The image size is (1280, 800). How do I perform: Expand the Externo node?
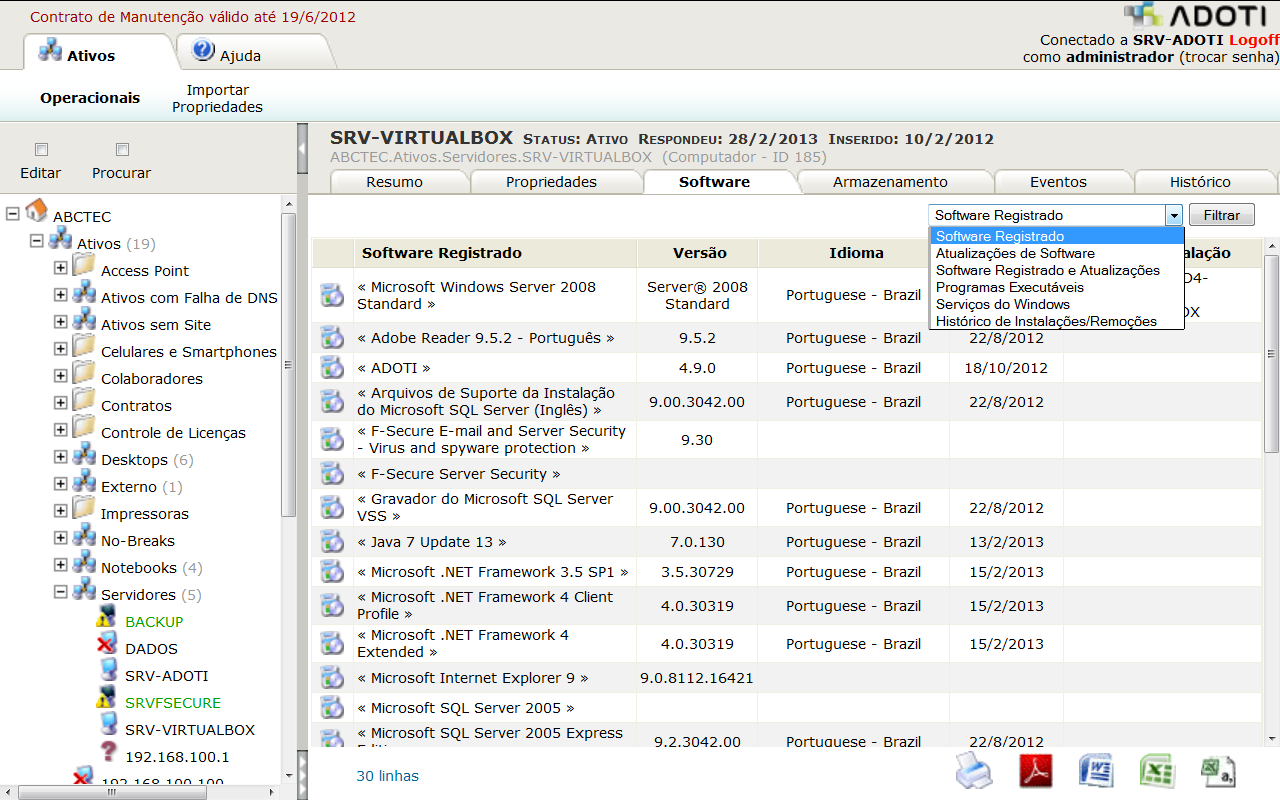(x=61, y=484)
